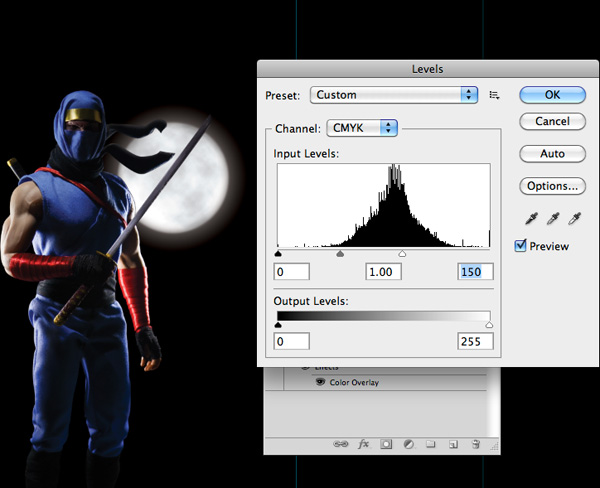
Task: Apply Auto levels
Action: point(553,154)
